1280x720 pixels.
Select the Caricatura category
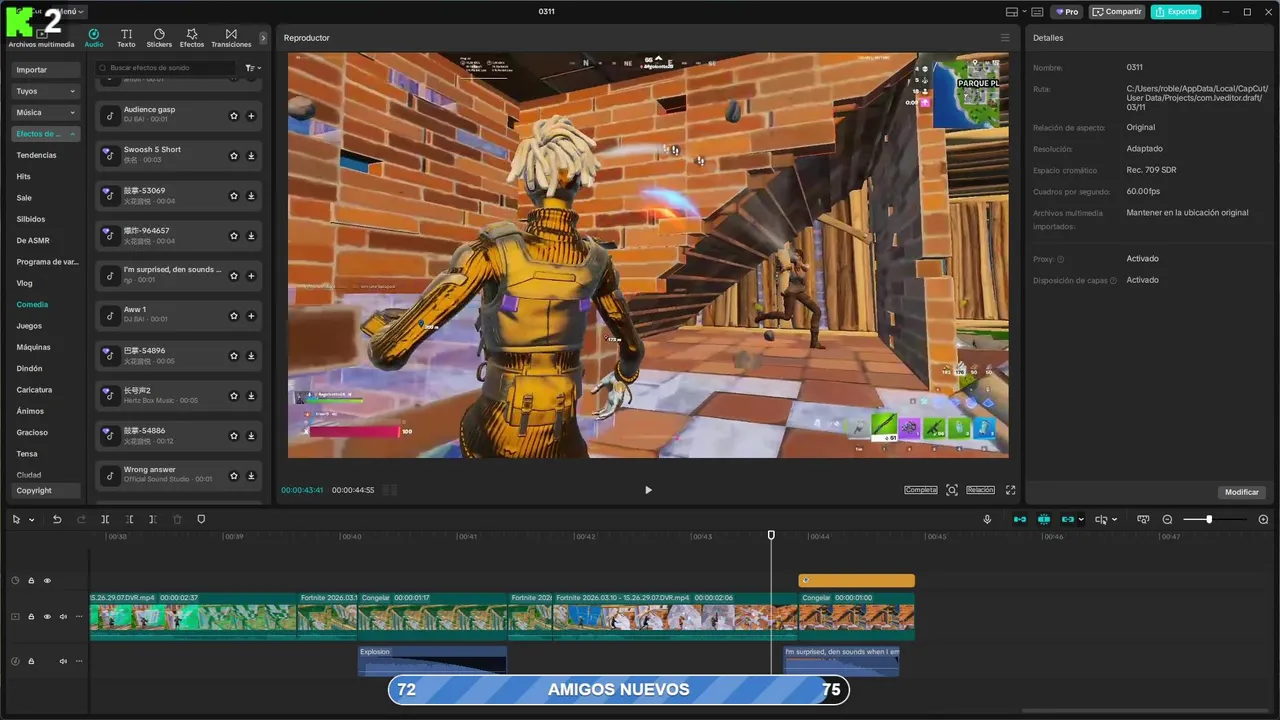[34, 390]
